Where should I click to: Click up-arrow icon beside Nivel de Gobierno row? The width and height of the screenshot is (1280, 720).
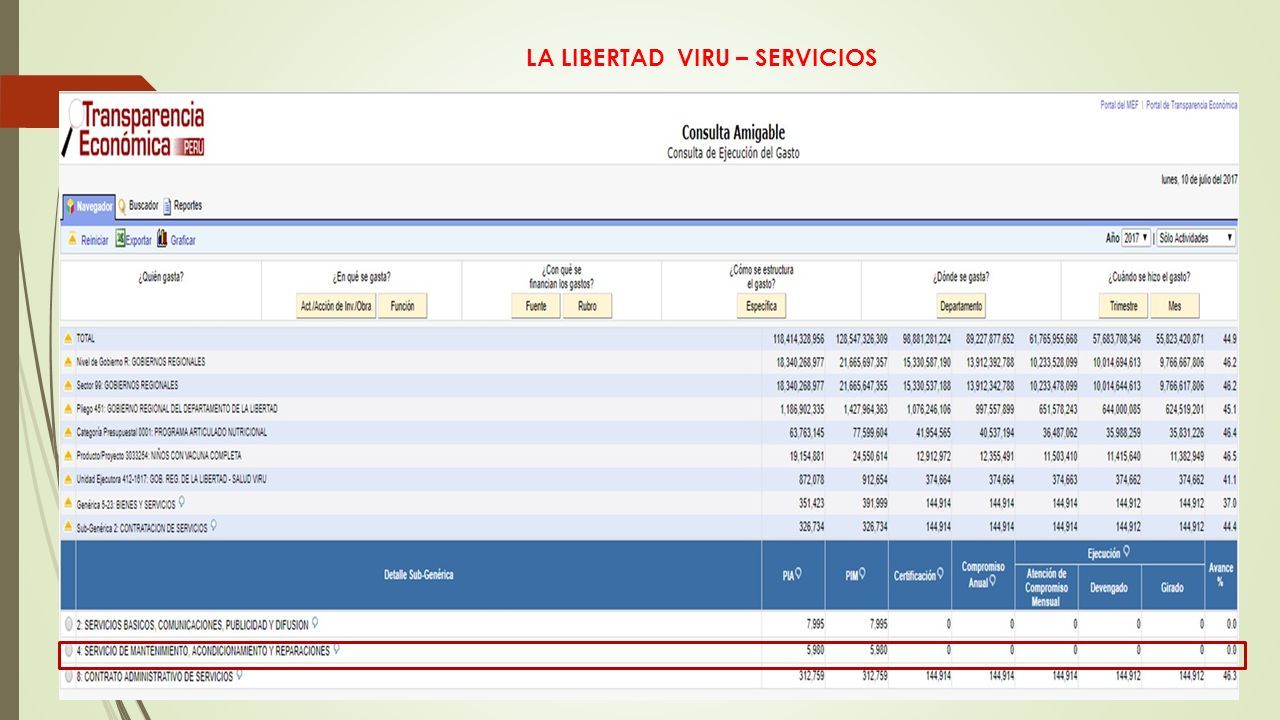click(x=69, y=362)
